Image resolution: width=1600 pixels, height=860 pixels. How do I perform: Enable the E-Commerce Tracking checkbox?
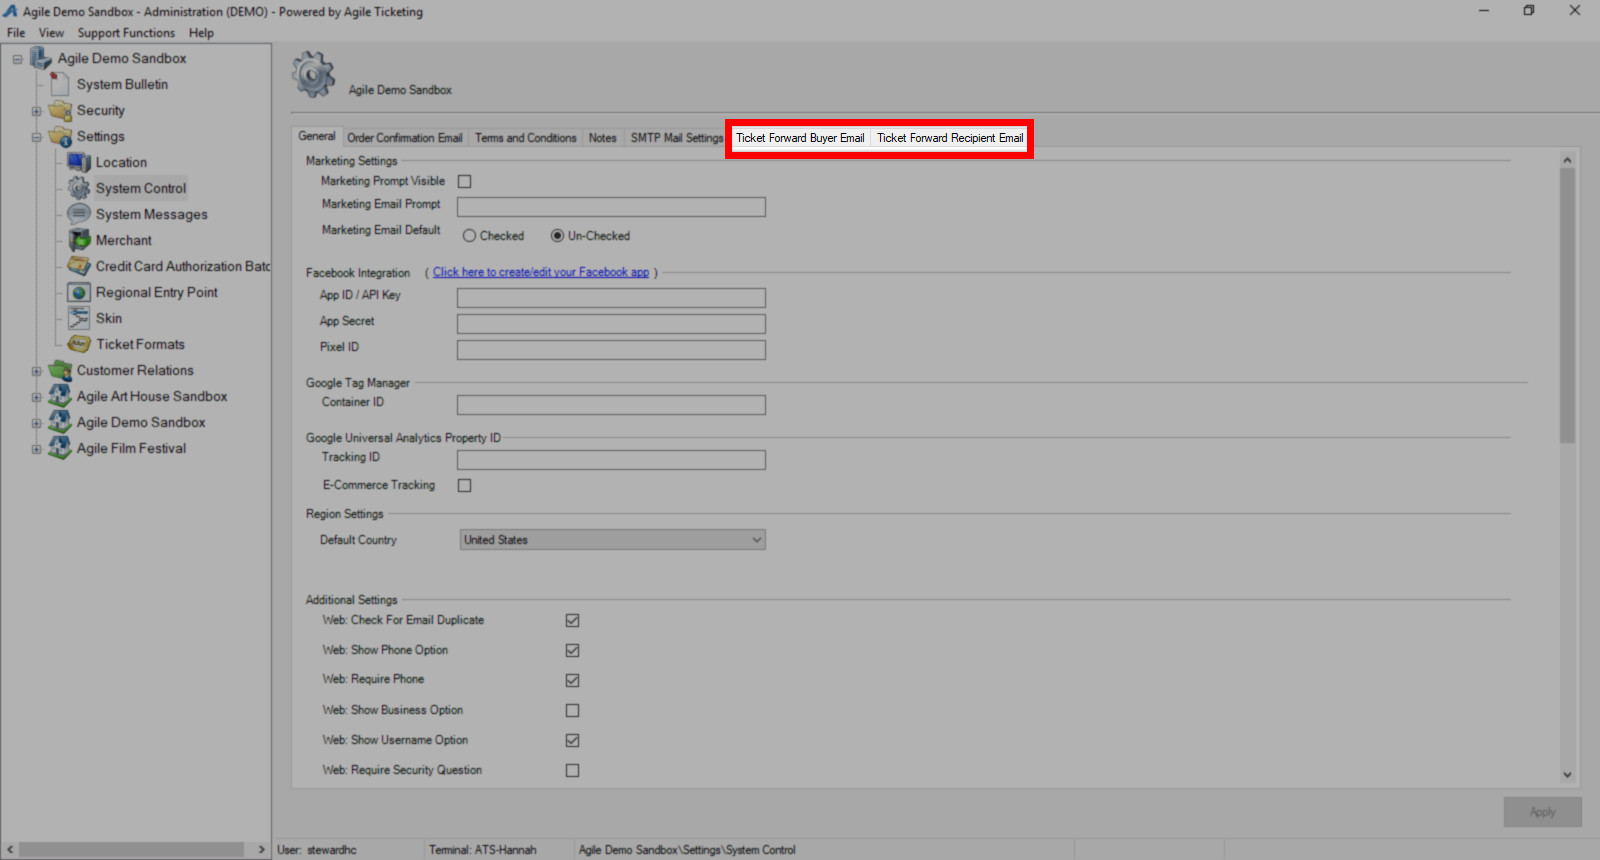tap(464, 485)
